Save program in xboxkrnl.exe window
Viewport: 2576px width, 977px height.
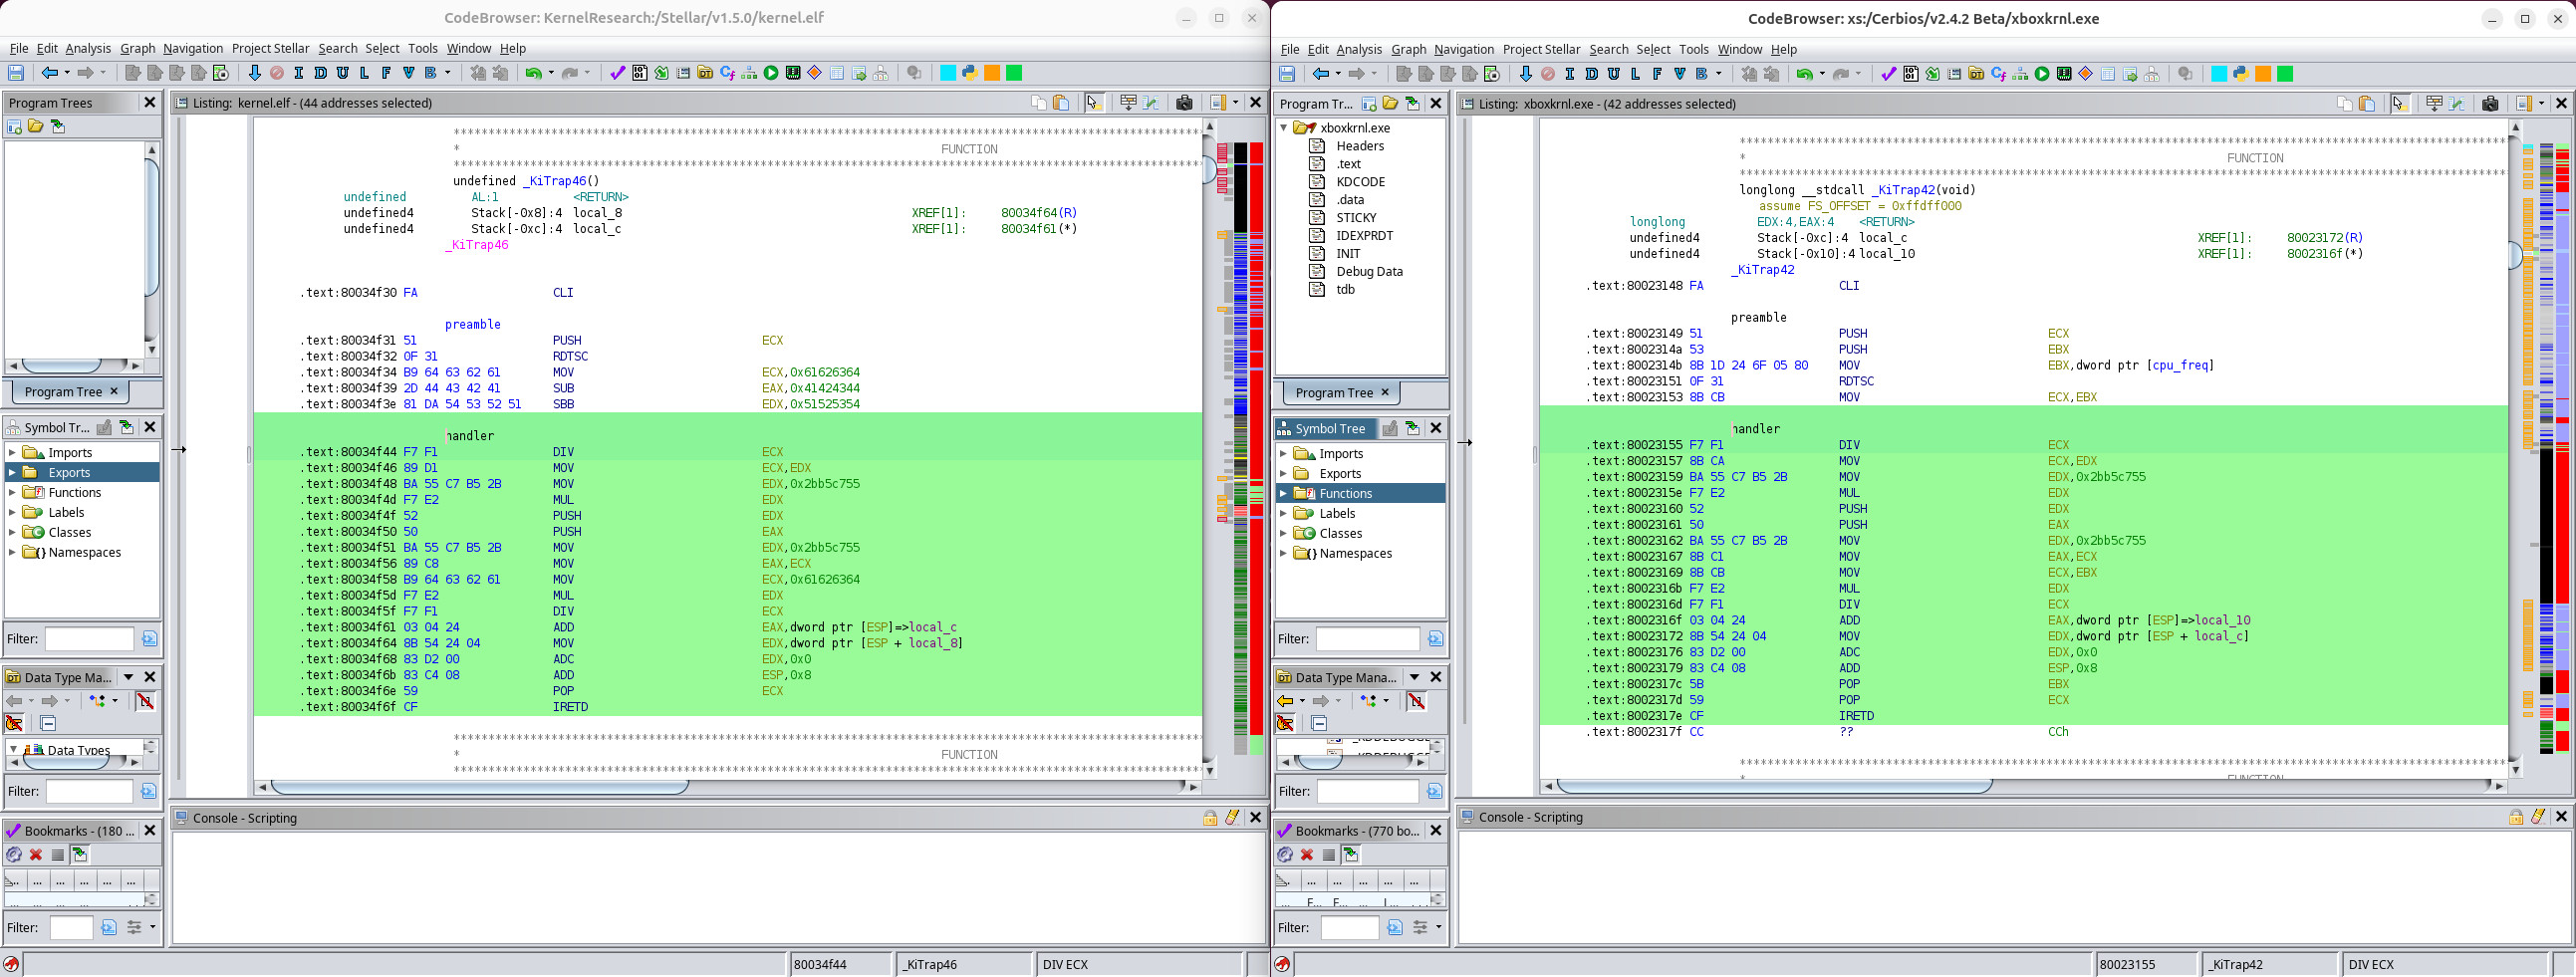tap(1287, 74)
